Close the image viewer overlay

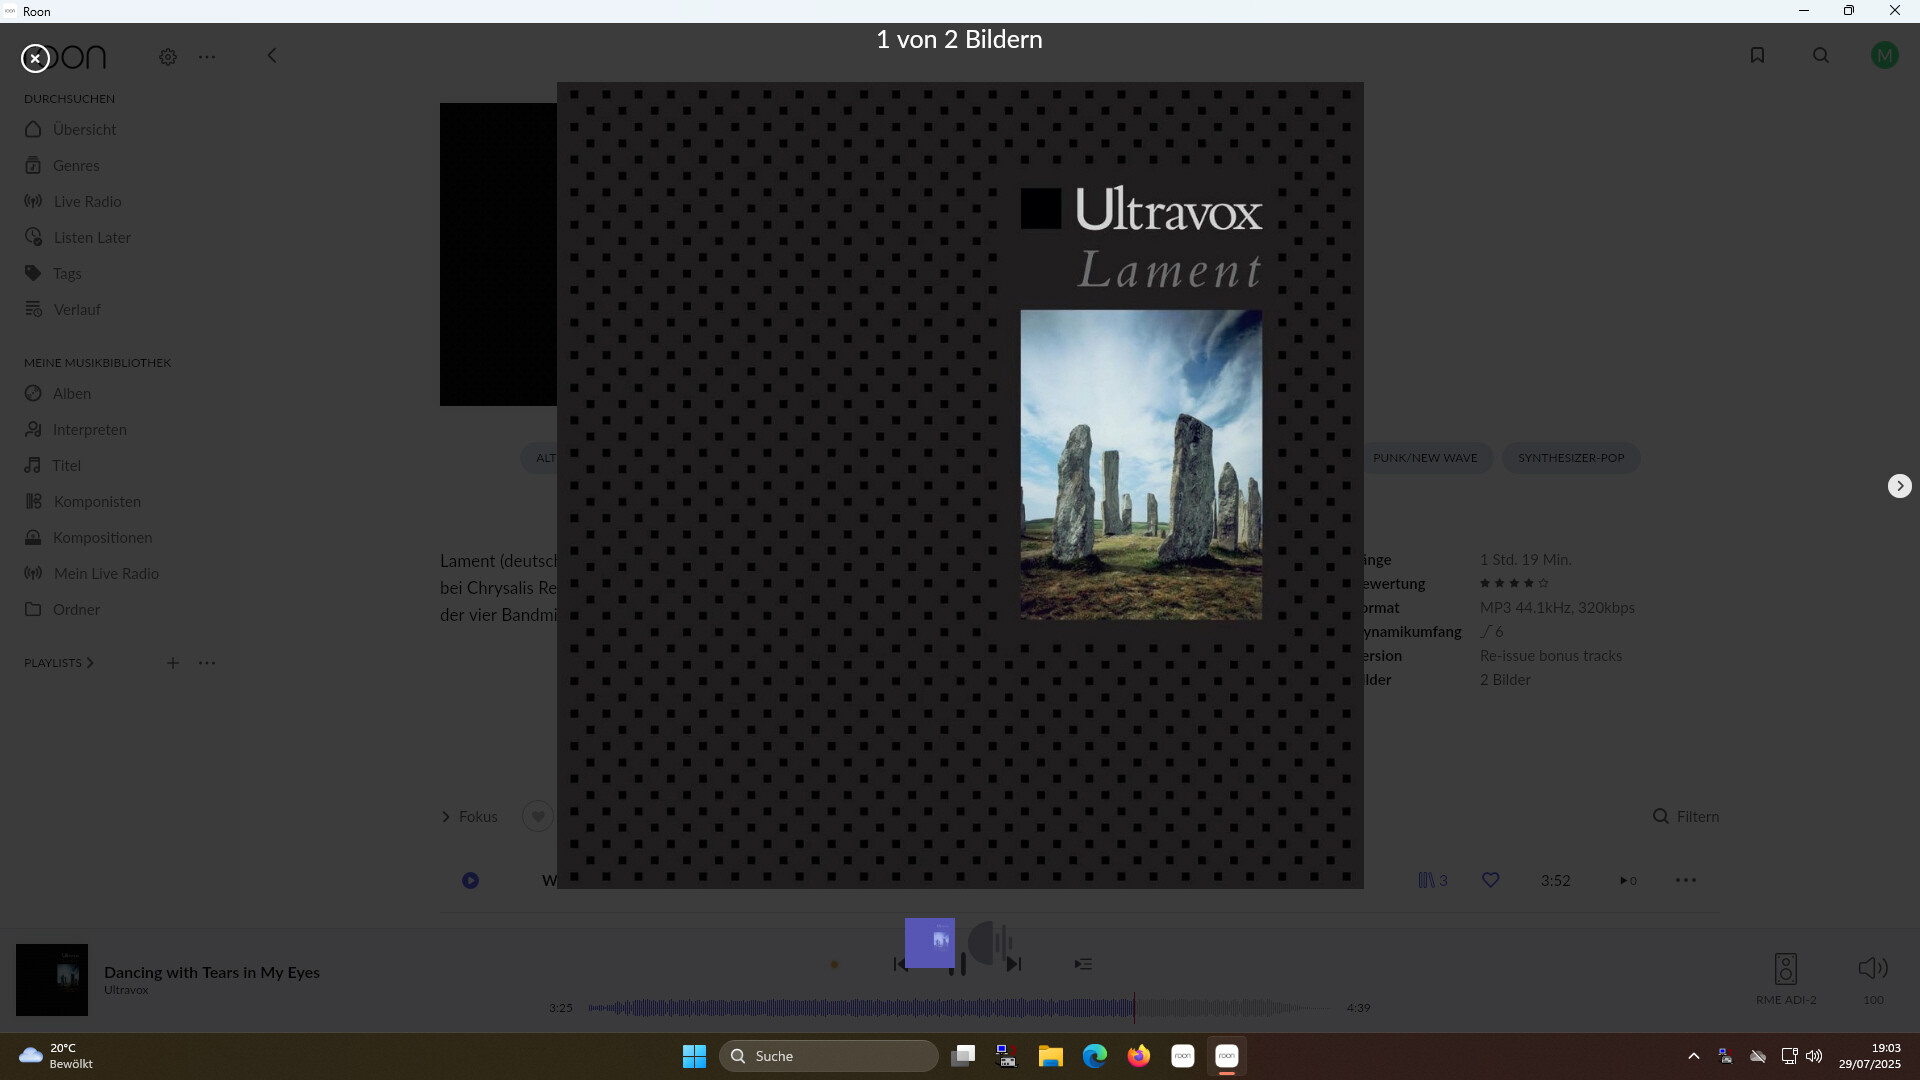coord(35,59)
